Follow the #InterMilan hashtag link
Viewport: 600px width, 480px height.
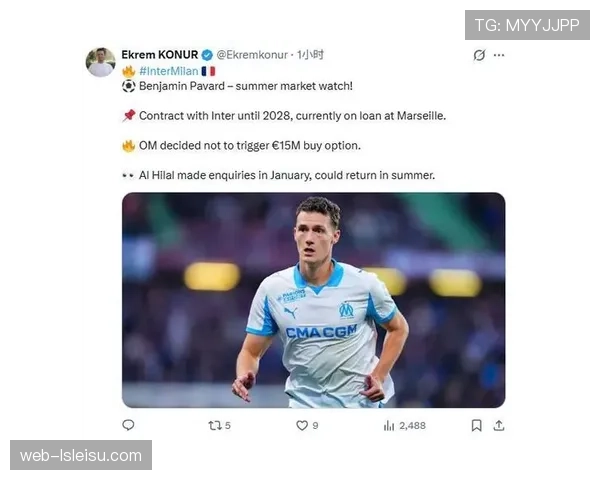point(169,71)
